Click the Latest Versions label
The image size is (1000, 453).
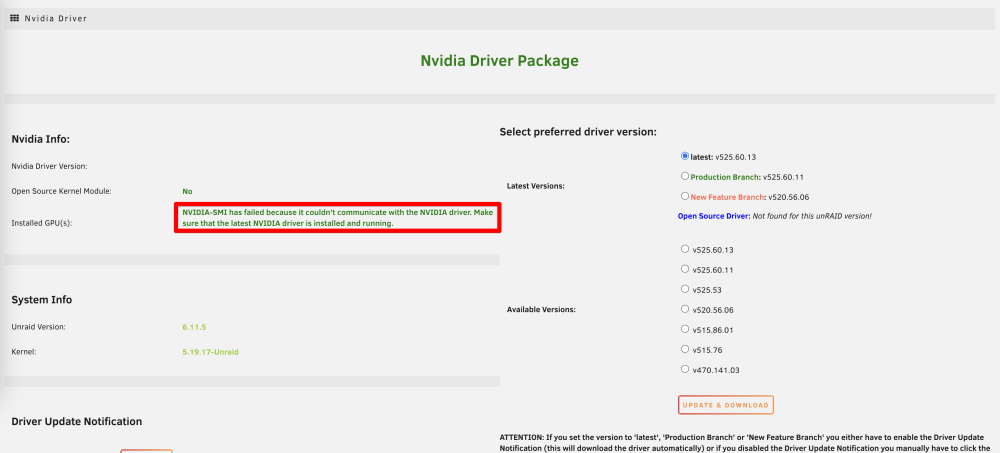[x=536, y=186]
